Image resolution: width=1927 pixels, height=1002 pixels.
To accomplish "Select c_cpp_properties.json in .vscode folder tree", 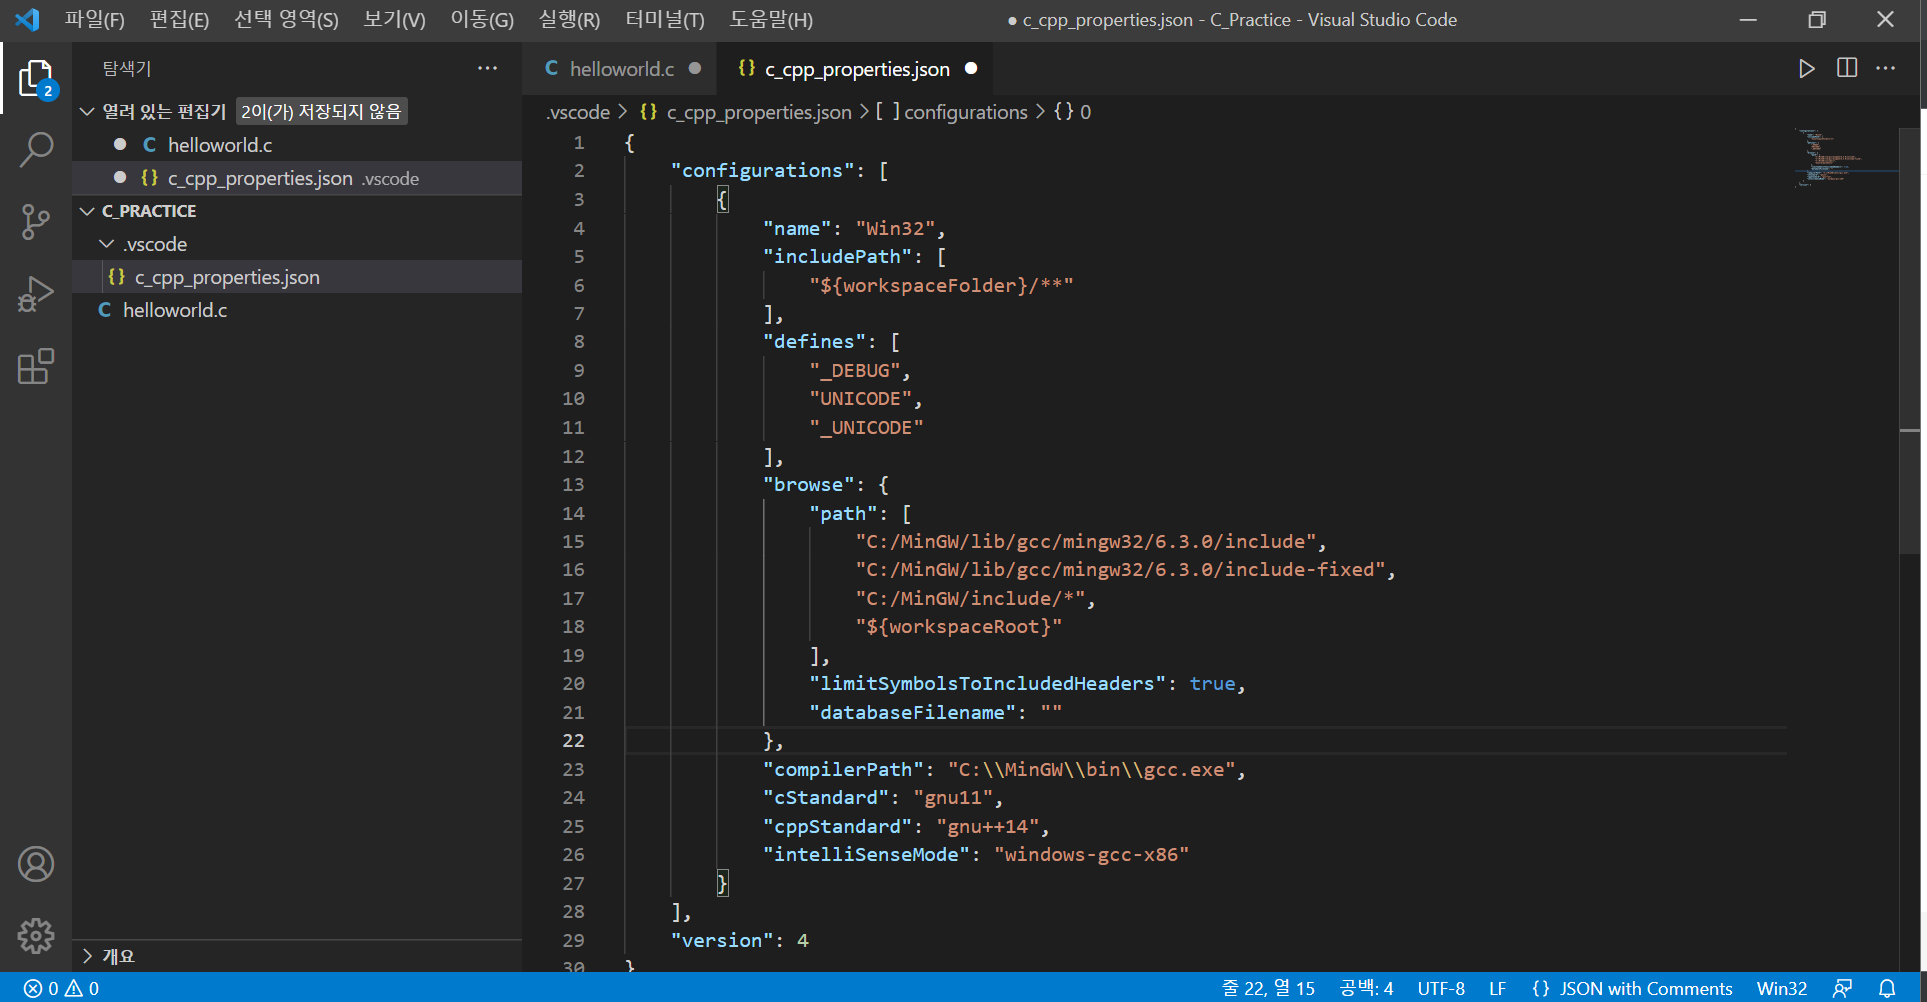I will (297, 277).
